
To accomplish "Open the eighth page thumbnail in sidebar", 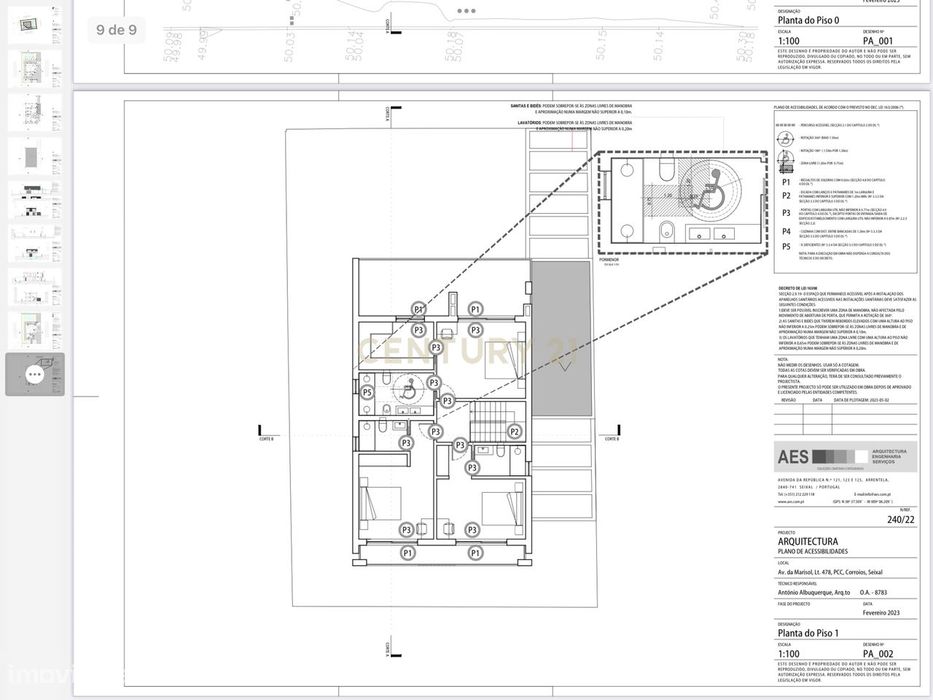I will 35,331.
